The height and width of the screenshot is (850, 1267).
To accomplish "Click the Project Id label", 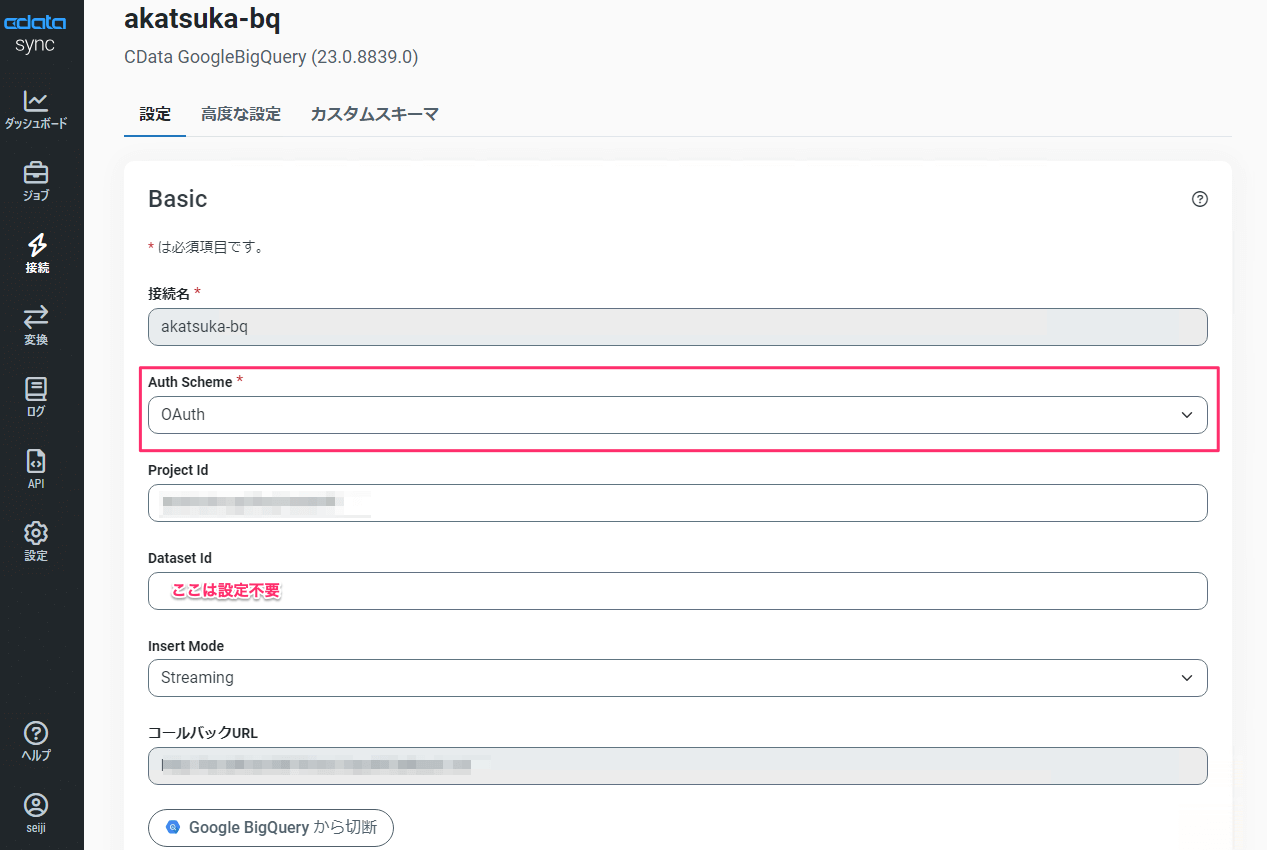I will [x=178, y=470].
